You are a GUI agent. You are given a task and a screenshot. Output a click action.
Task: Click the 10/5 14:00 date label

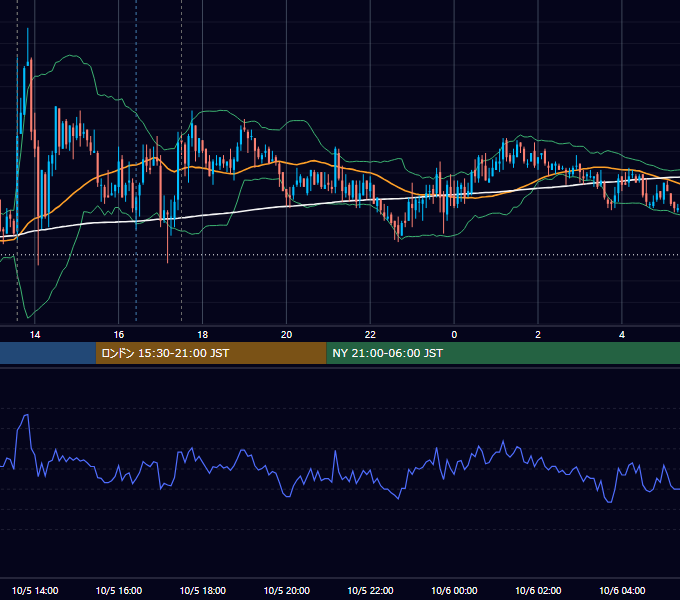click(35, 590)
